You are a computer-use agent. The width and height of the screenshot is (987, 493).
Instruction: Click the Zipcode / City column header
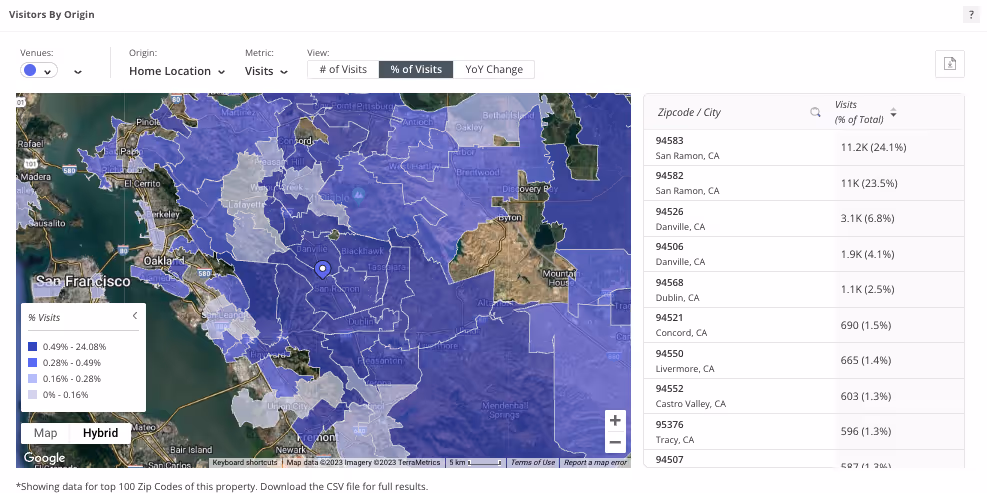tap(689, 113)
